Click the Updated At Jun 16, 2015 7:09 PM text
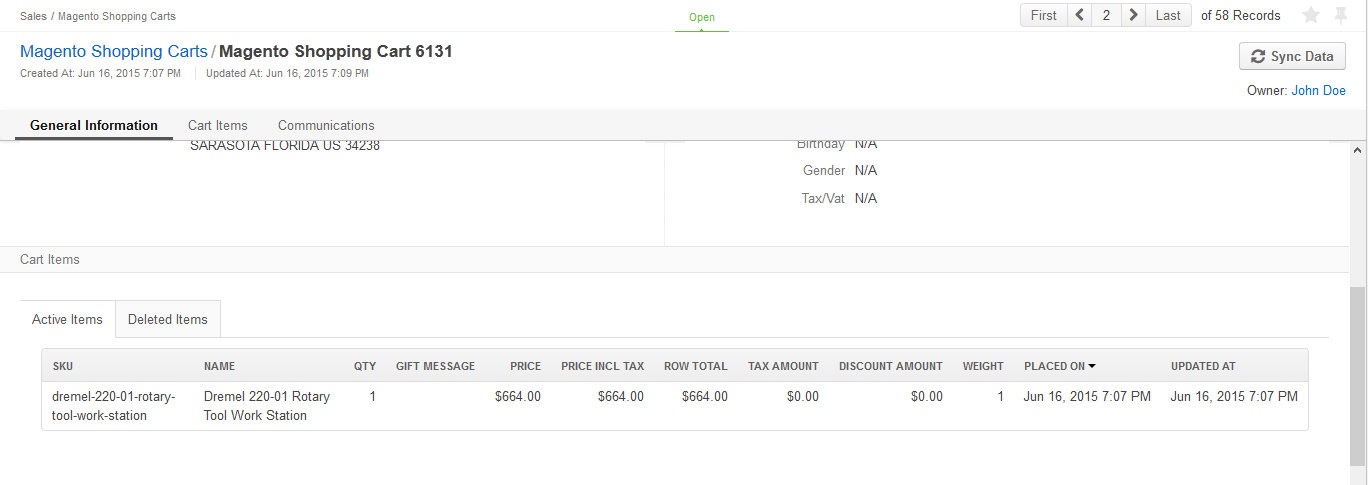The image size is (1368, 485). (x=287, y=73)
